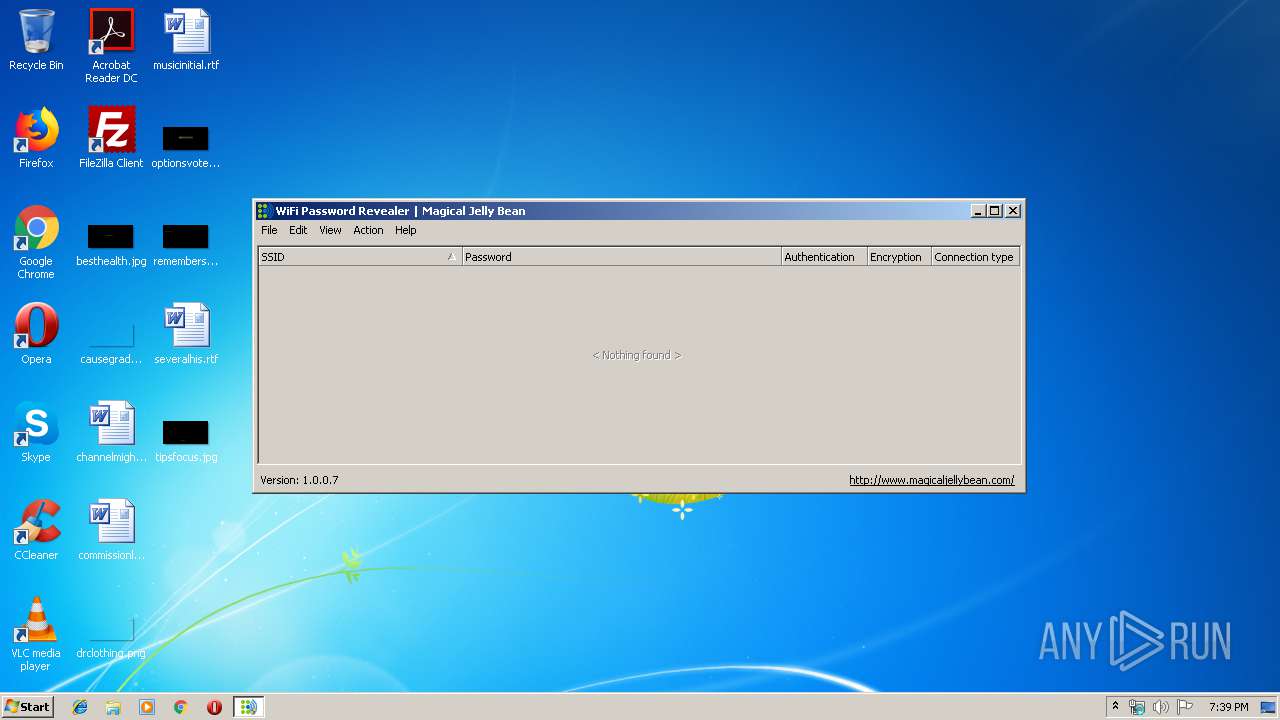Select the commissionl document icon

(x=111, y=530)
